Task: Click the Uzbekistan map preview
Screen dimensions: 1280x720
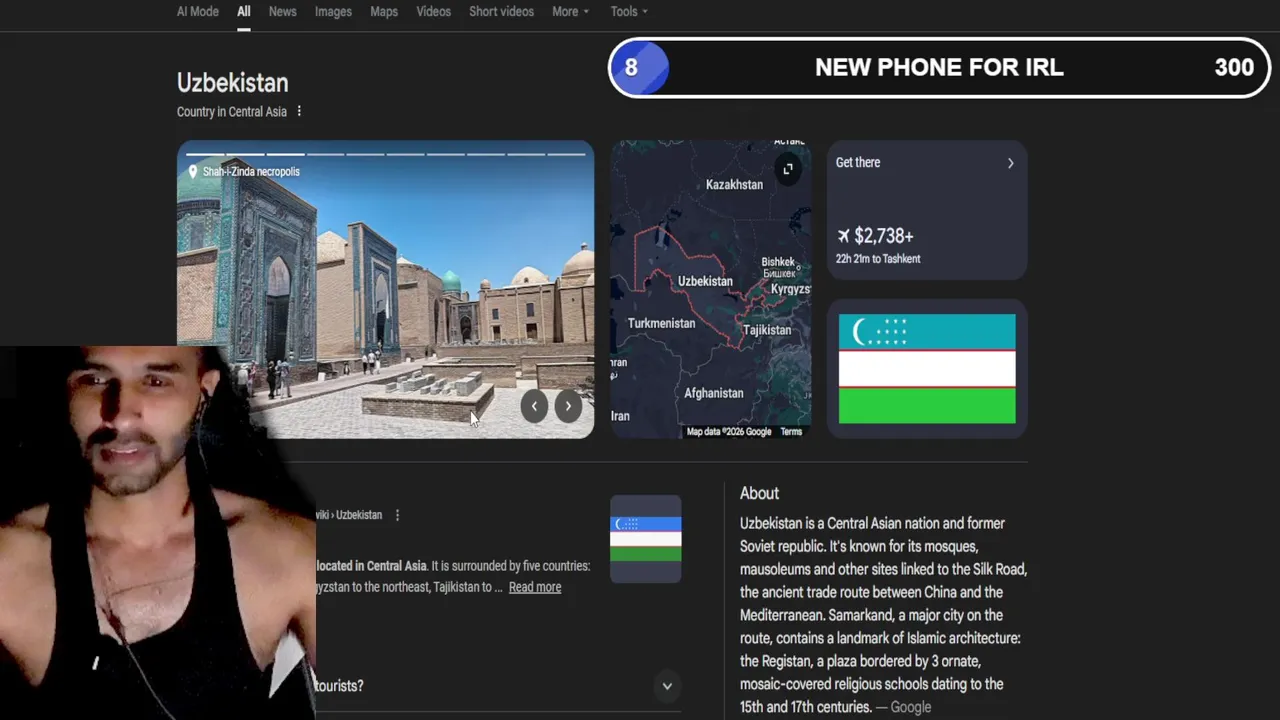Action: click(x=711, y=290)
